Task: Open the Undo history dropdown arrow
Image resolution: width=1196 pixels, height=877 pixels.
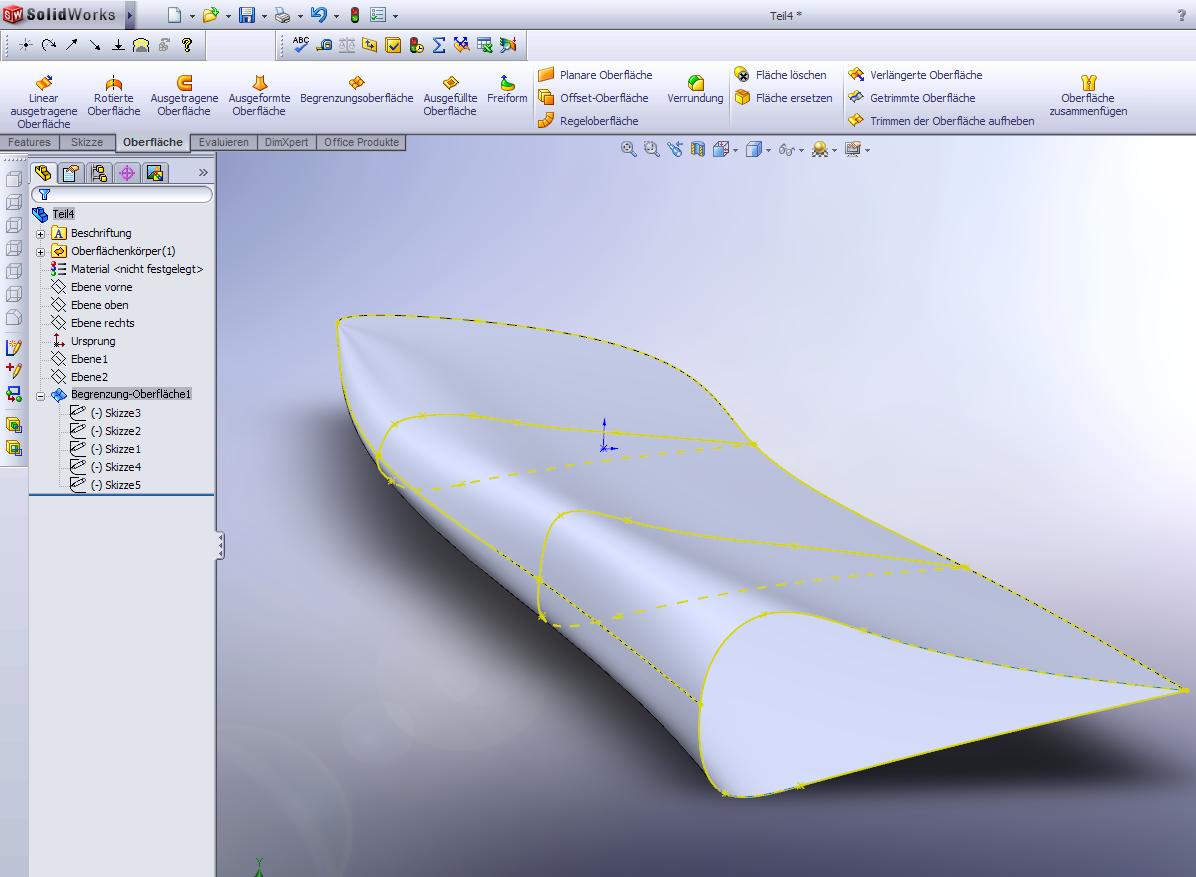Action: click(x=336, y=16)
